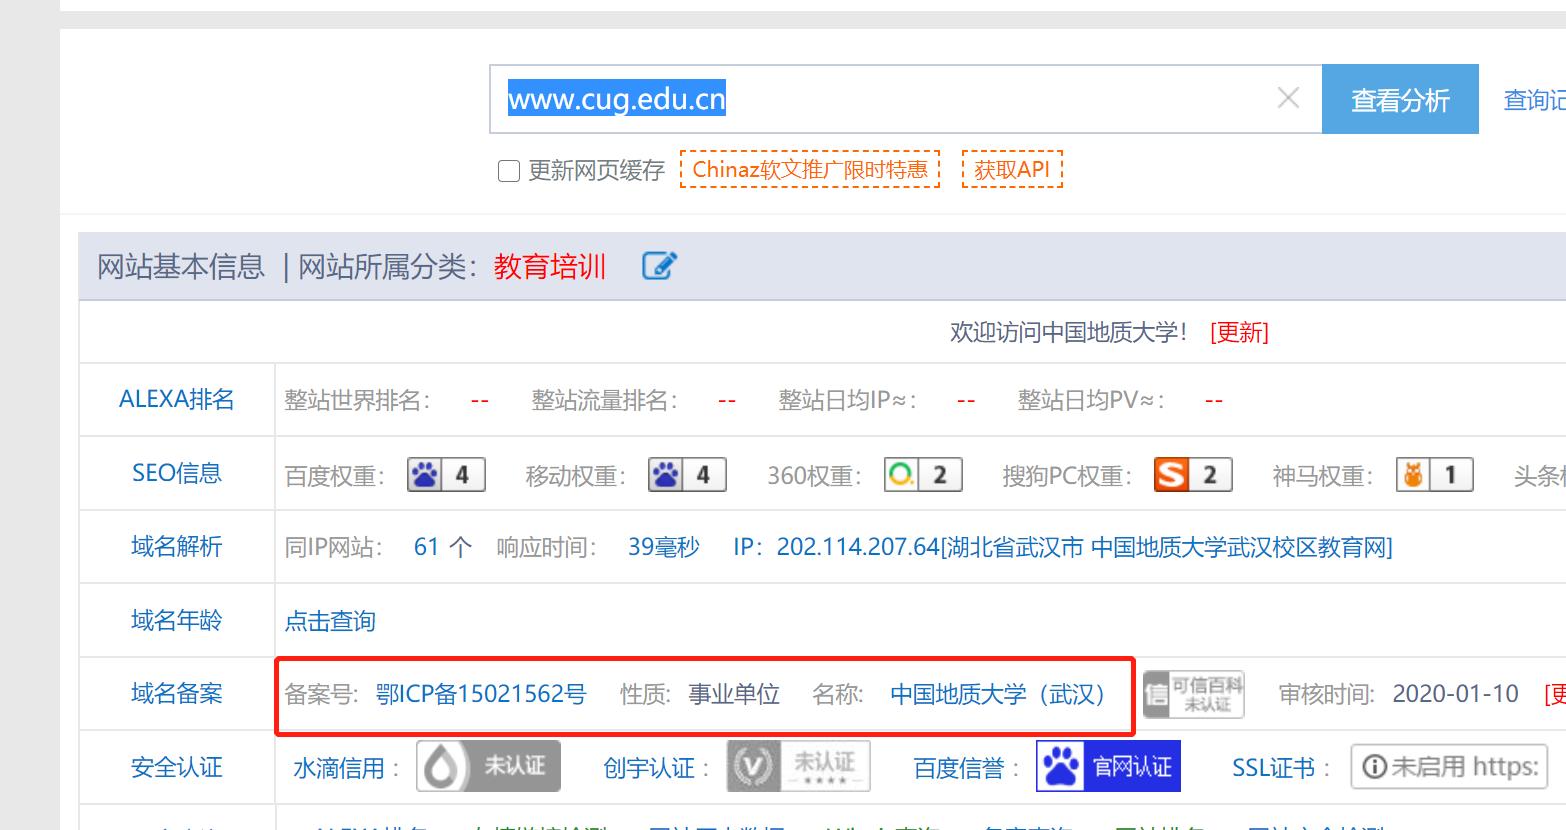Click the 创宇认证 label link
Image resolution: width=1566 pixels, height=830 pixels.
pyautogui.click(x=649, y=768)
